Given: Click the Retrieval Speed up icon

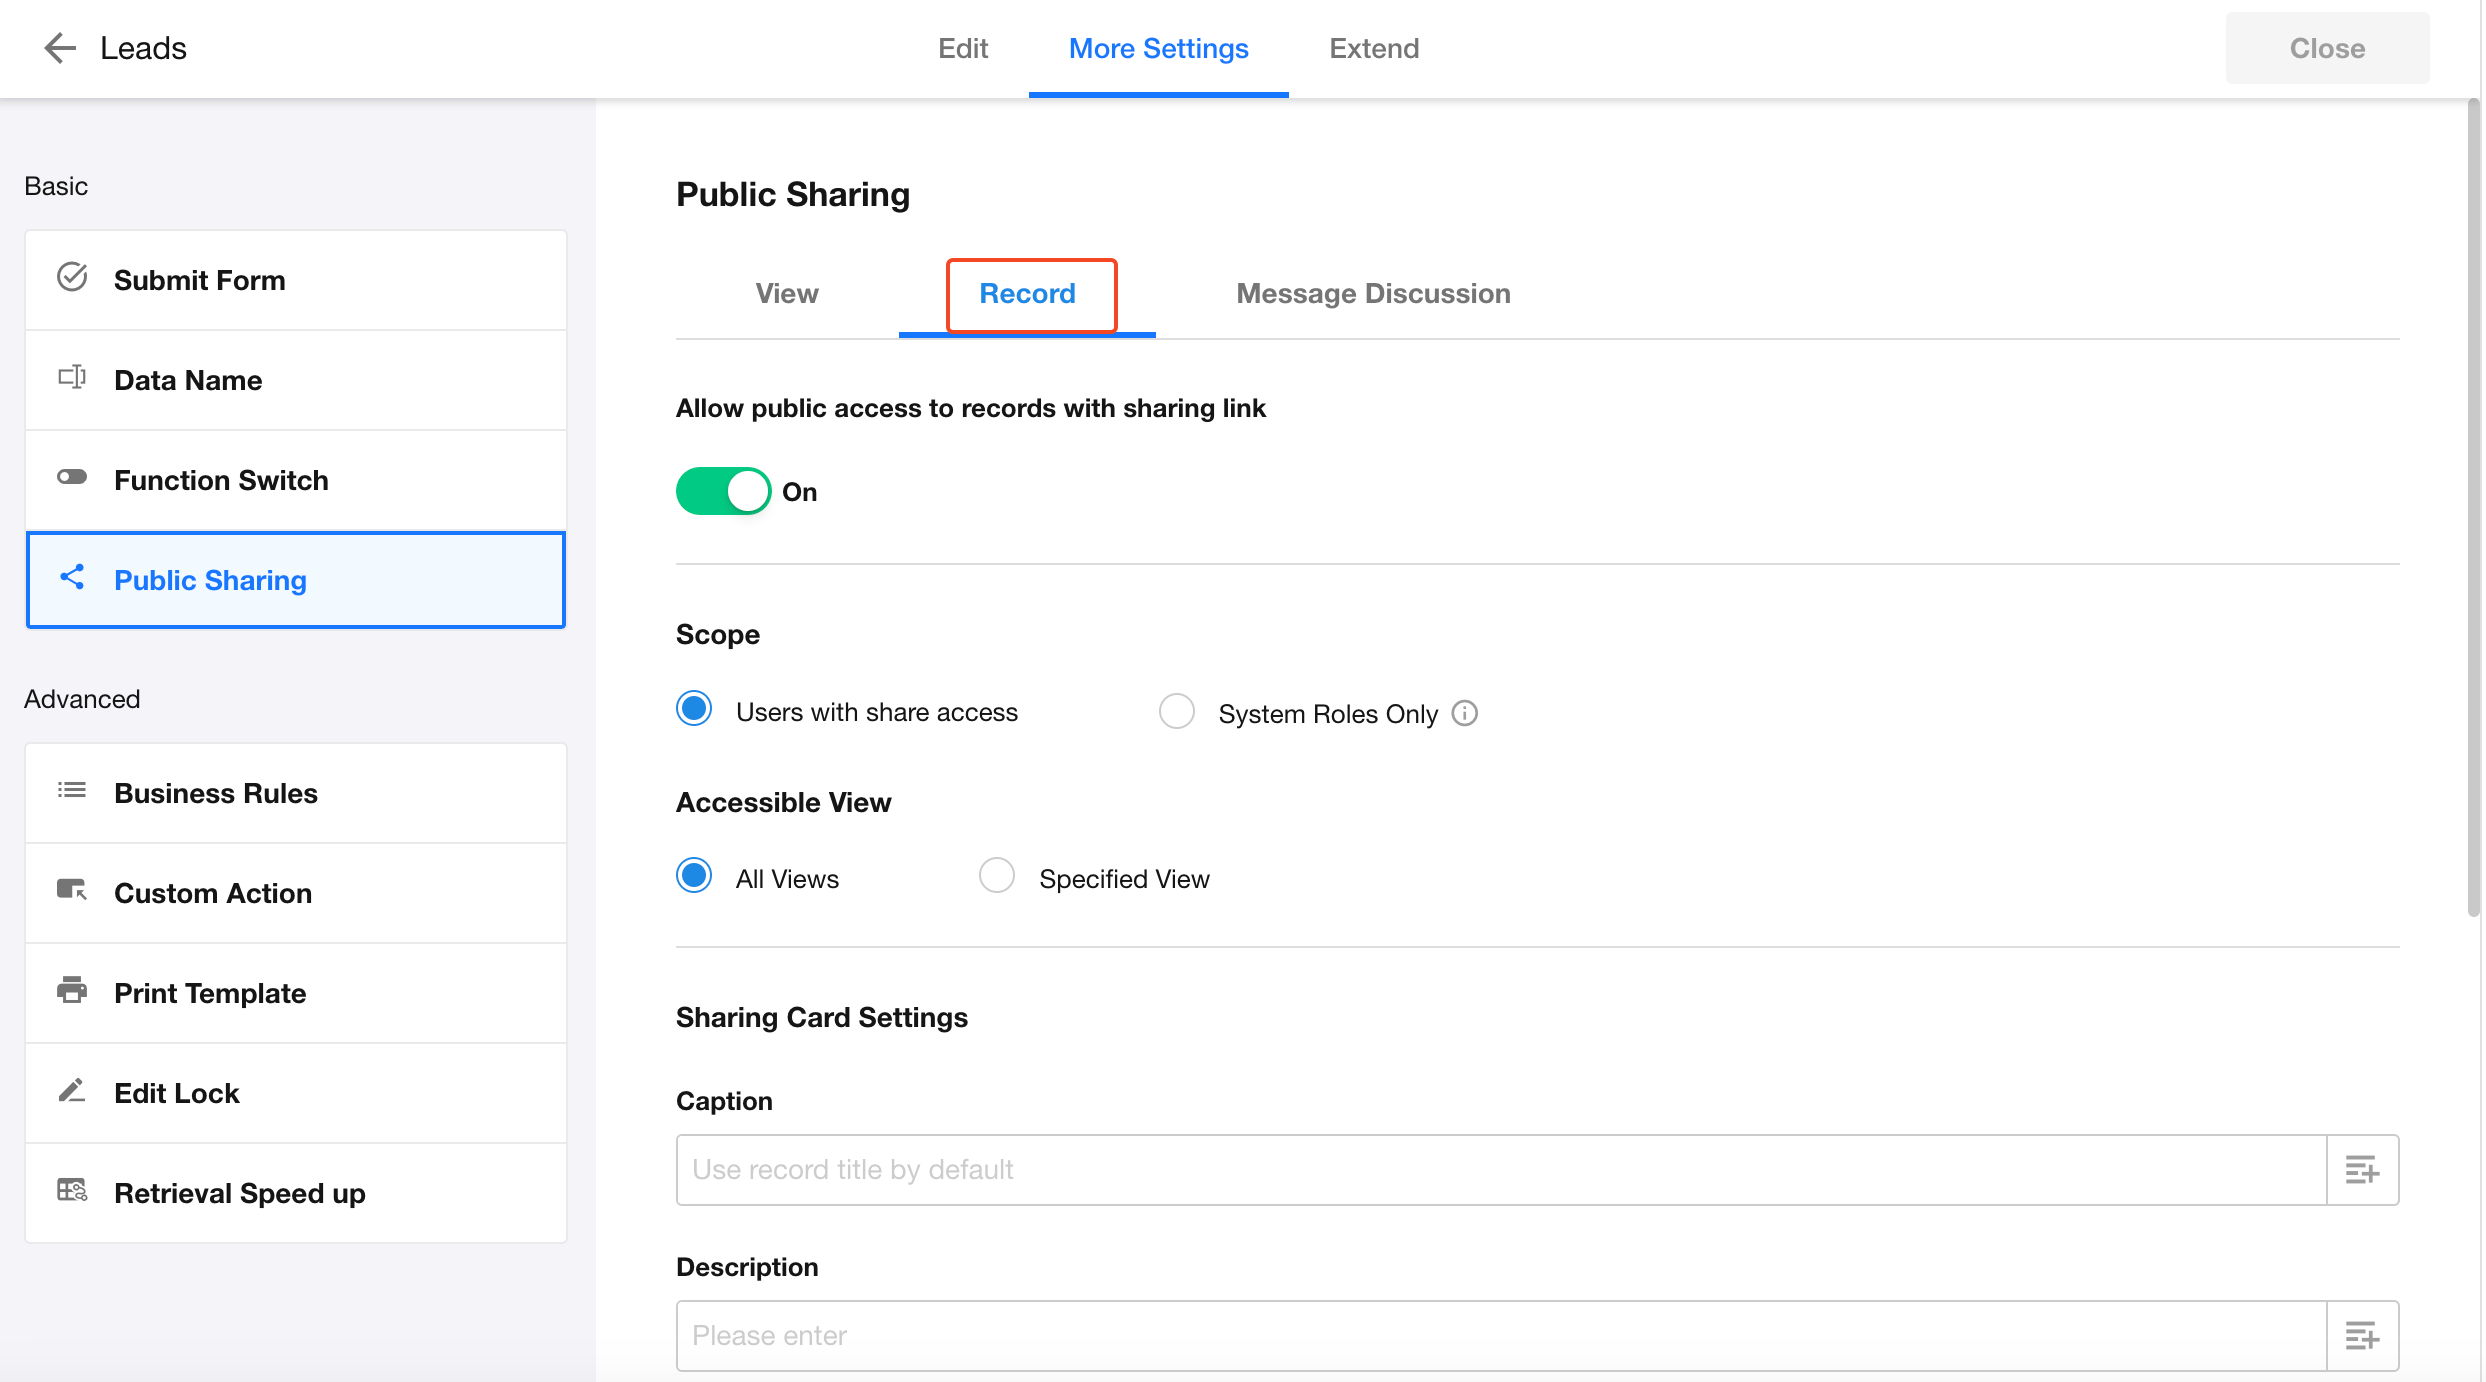Looking at the screenshot, I should [x=72, y=1190].
